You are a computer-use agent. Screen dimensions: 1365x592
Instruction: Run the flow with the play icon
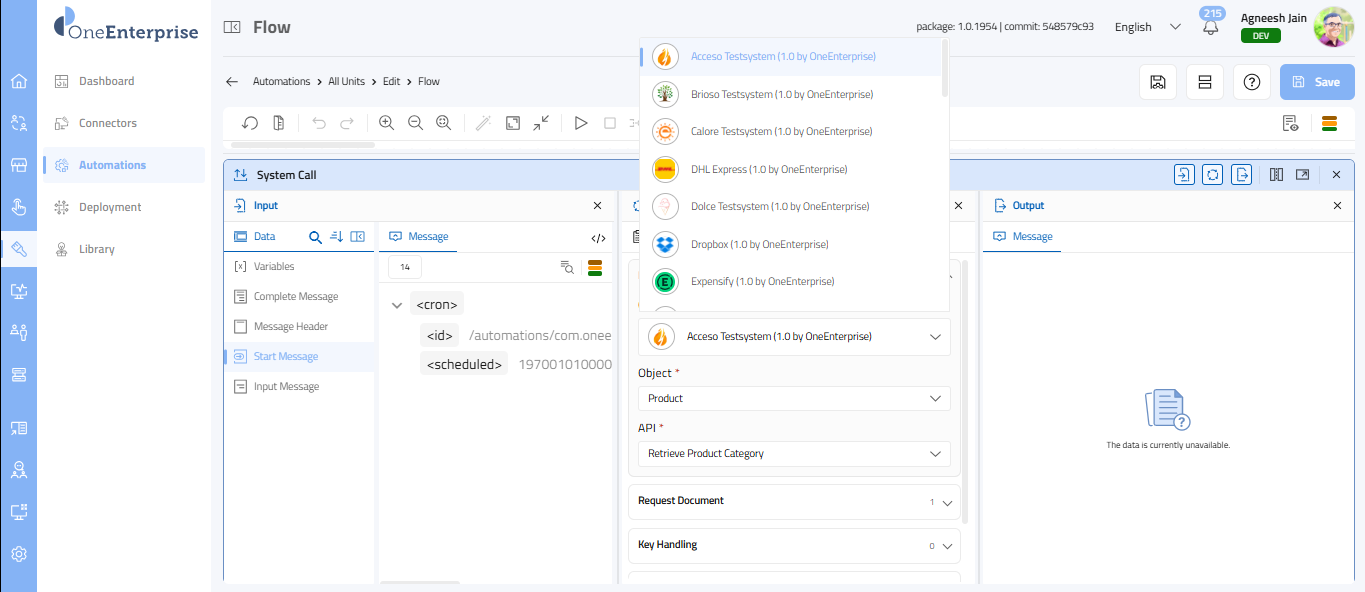pyautogui.click(x=581, y=123)
